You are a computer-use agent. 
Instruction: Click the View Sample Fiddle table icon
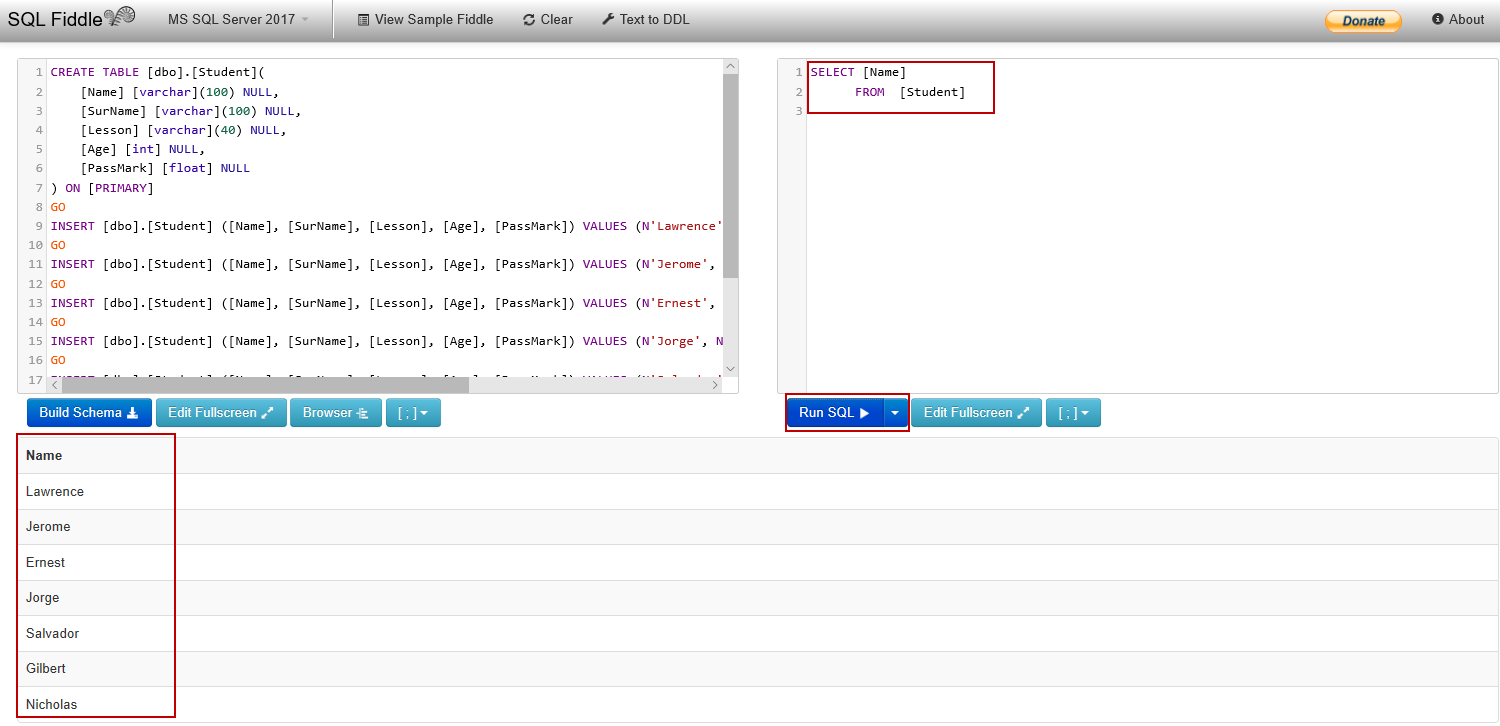click(364, 19)
